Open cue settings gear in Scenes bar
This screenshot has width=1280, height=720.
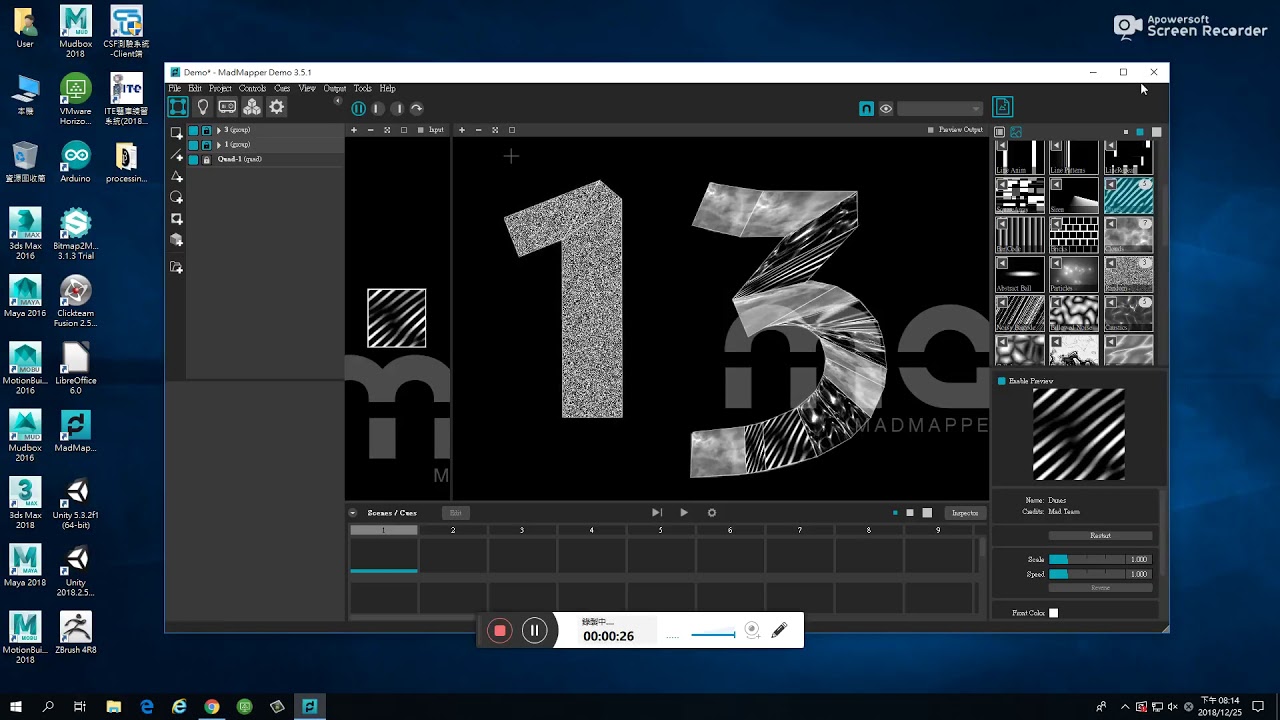click(712, 513)
